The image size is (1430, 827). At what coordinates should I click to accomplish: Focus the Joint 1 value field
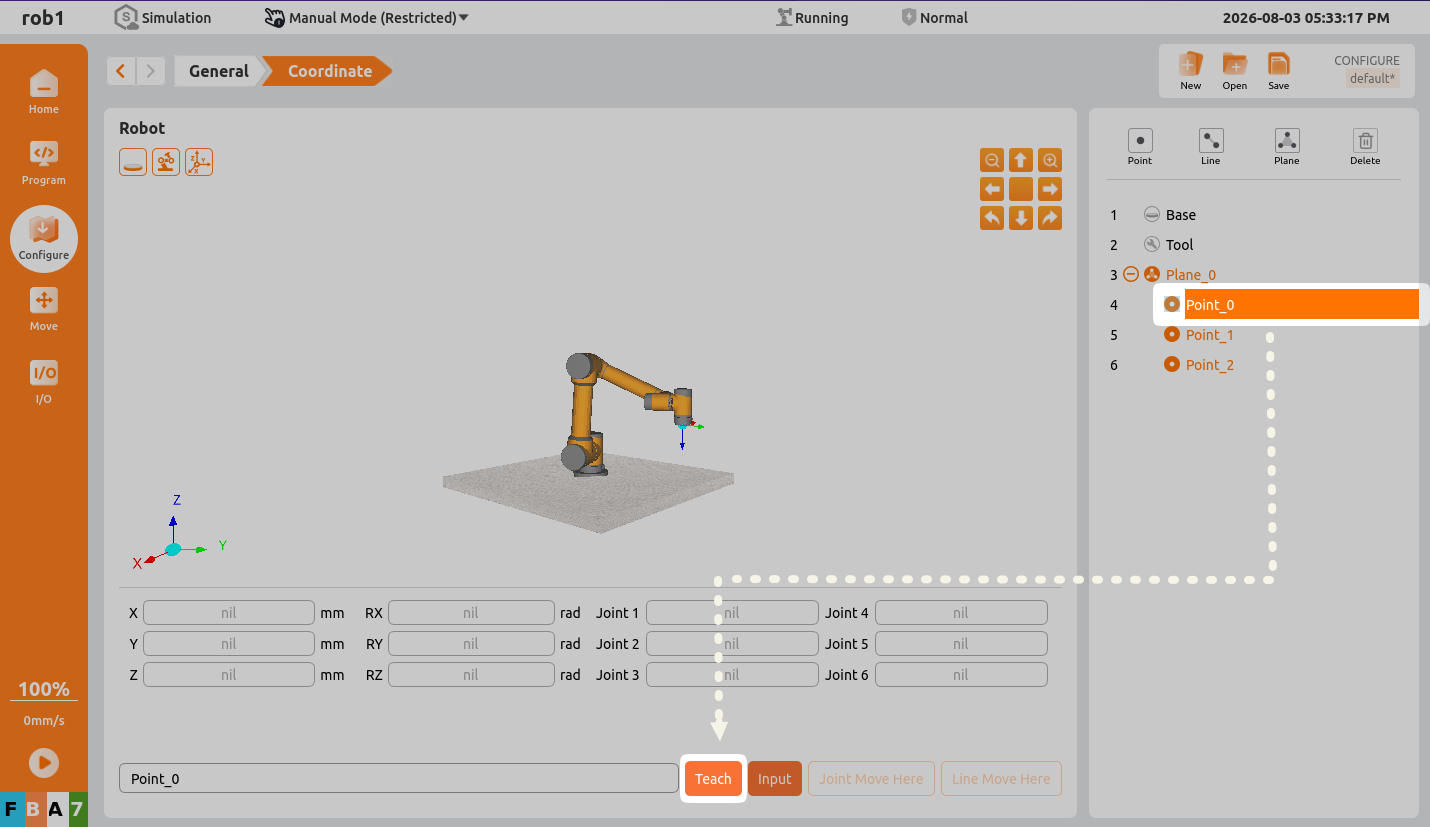coord(732,613)
